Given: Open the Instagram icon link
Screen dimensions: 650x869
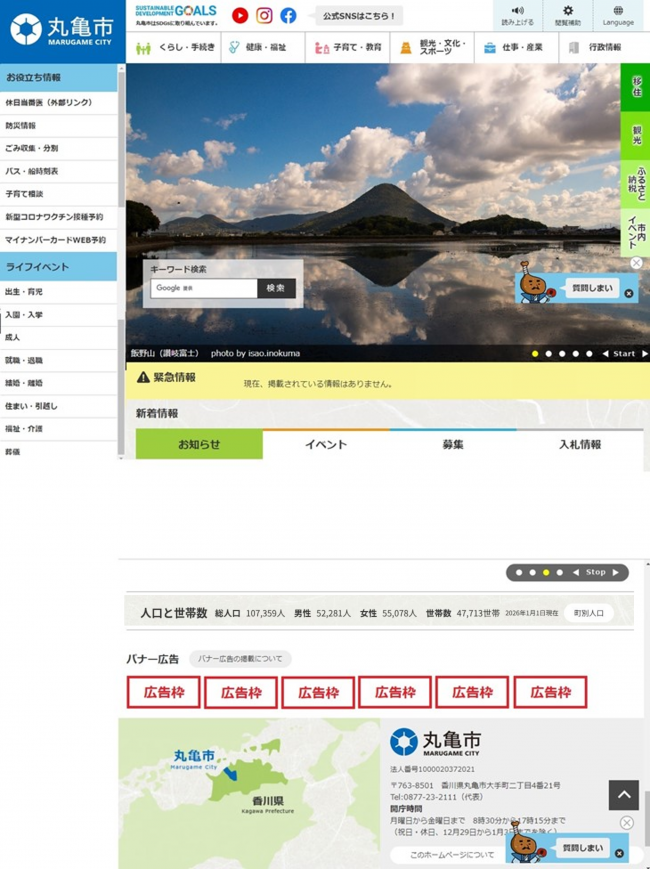Looking at the screenshot, I should 264,16.
